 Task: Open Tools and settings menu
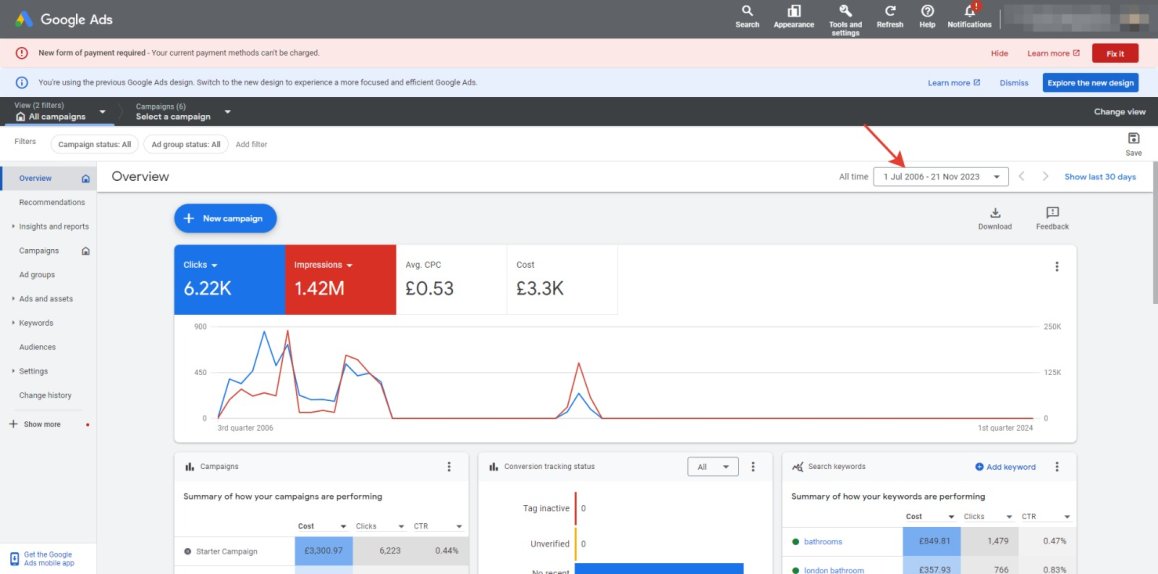click(845, 20)
